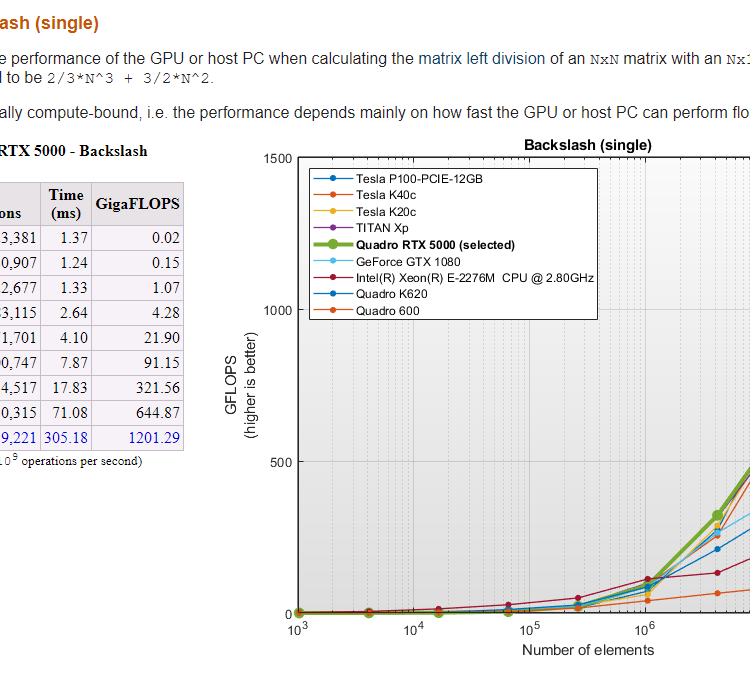Select Tesla K40c in the chart legend
The image size is (750, 684).
[x=385, y=196]
